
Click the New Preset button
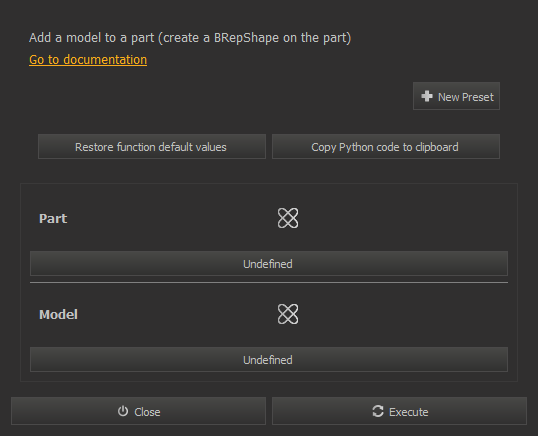456,96
